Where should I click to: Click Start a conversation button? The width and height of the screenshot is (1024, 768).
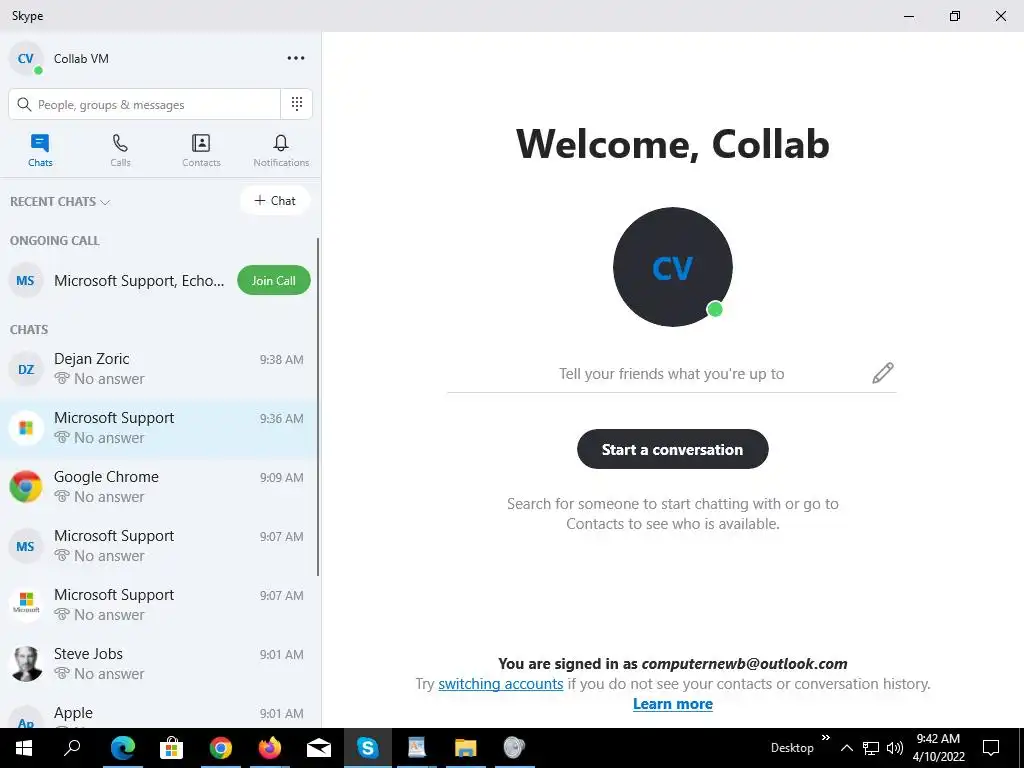(673, 449)
